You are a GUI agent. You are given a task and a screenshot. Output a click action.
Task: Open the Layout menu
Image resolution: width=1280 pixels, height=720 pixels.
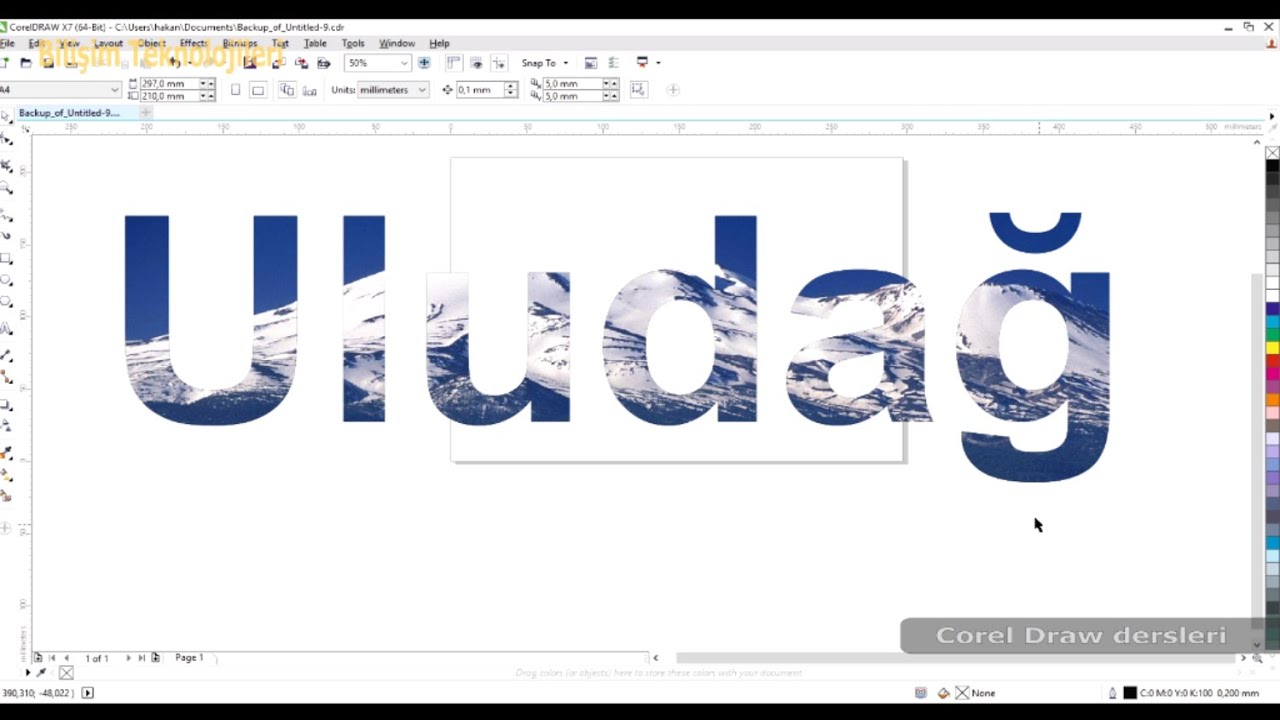[108, 44]
